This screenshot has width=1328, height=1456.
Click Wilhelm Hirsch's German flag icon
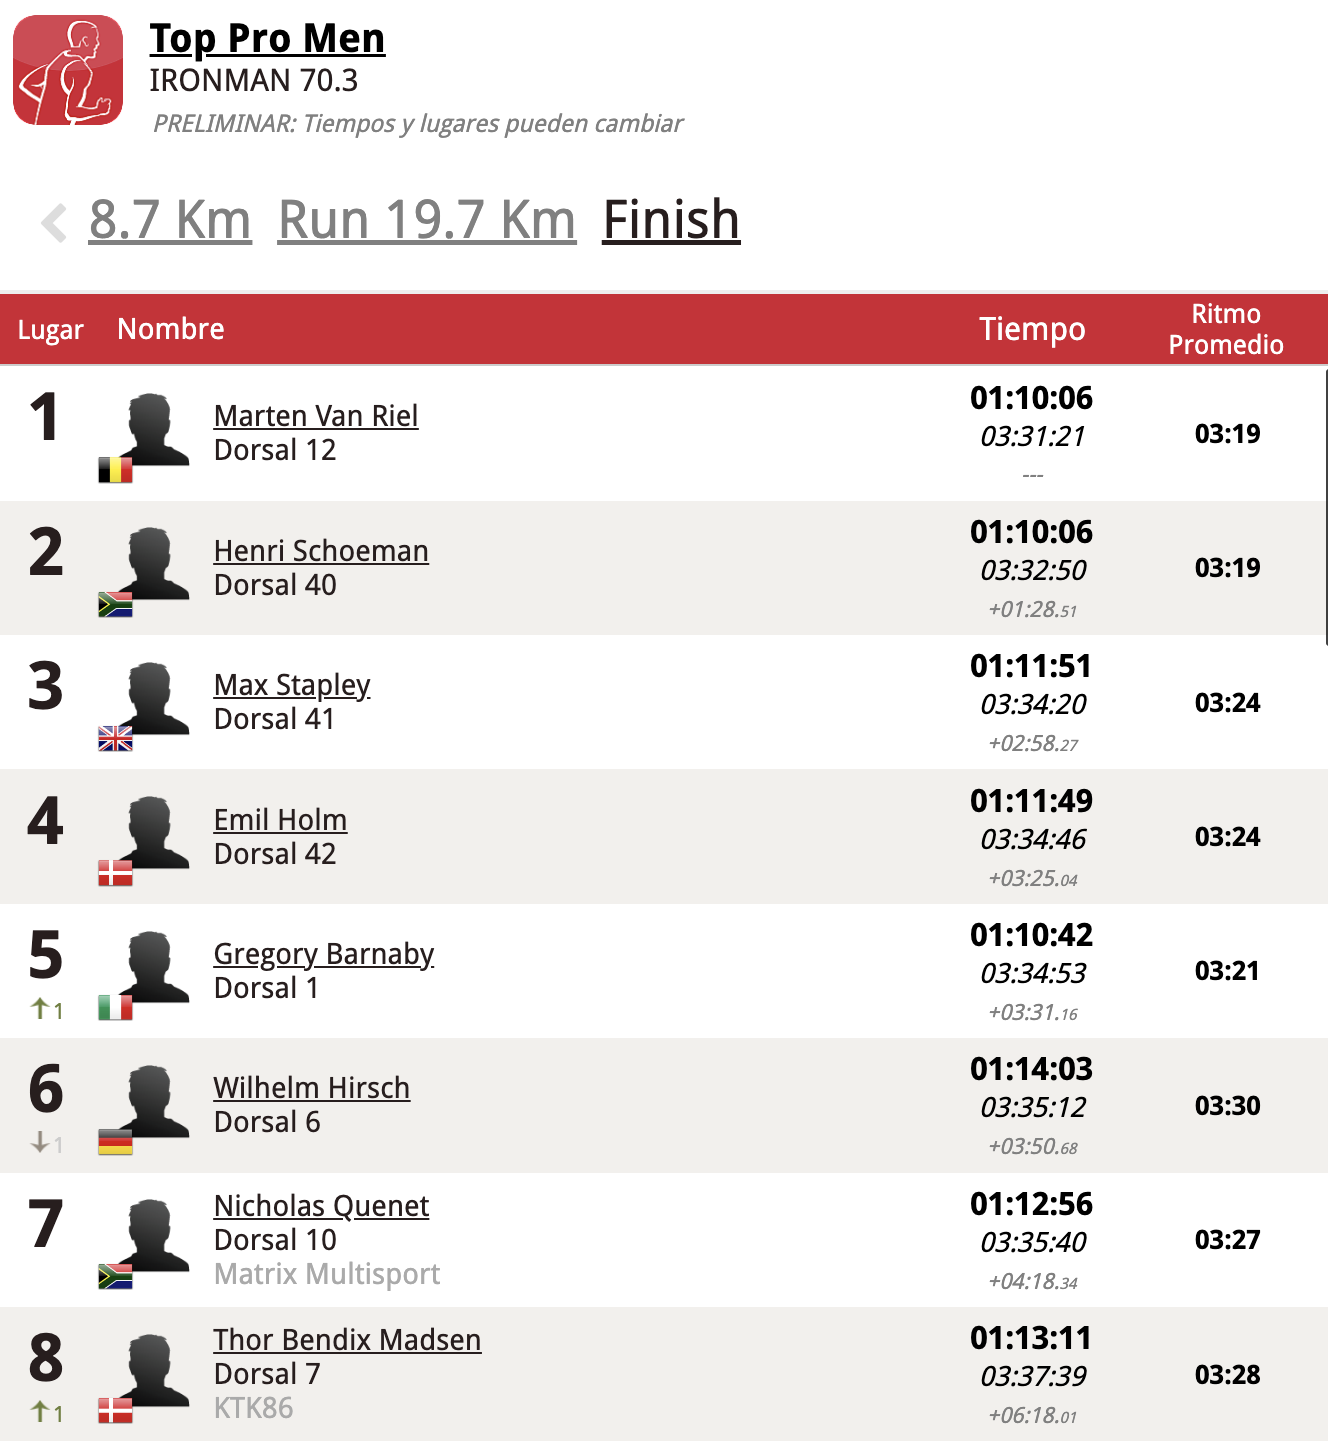115,1142
